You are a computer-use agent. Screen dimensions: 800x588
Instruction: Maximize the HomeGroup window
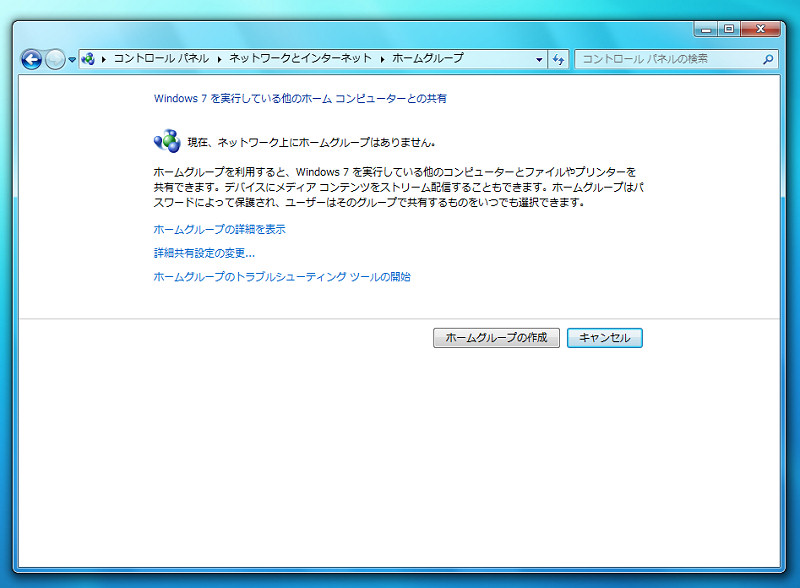click(x=729, y=29)
